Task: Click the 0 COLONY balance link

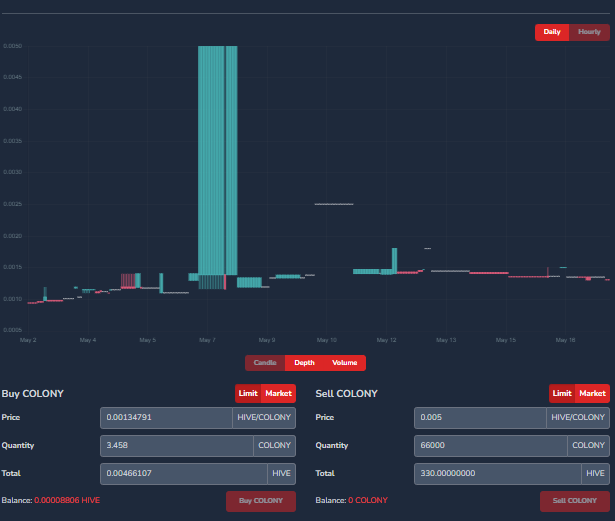Action: point(368,501)
